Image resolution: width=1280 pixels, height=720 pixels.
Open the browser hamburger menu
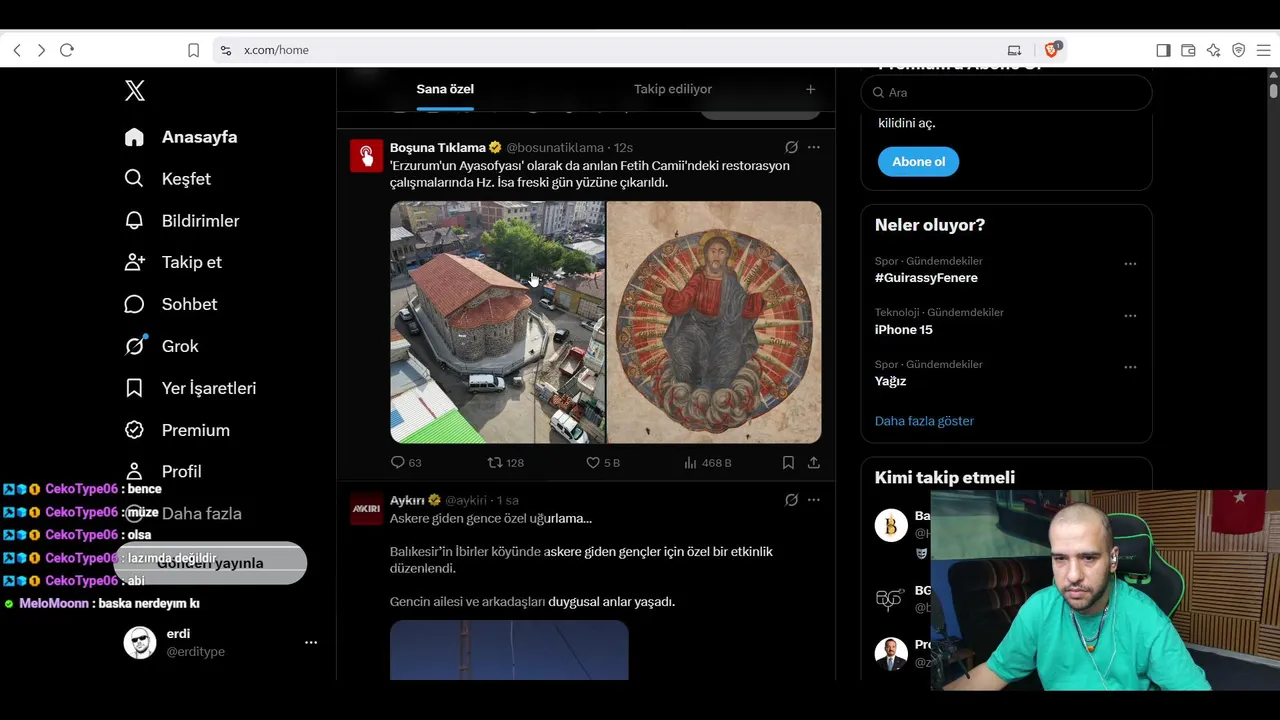coord(1263,50)
